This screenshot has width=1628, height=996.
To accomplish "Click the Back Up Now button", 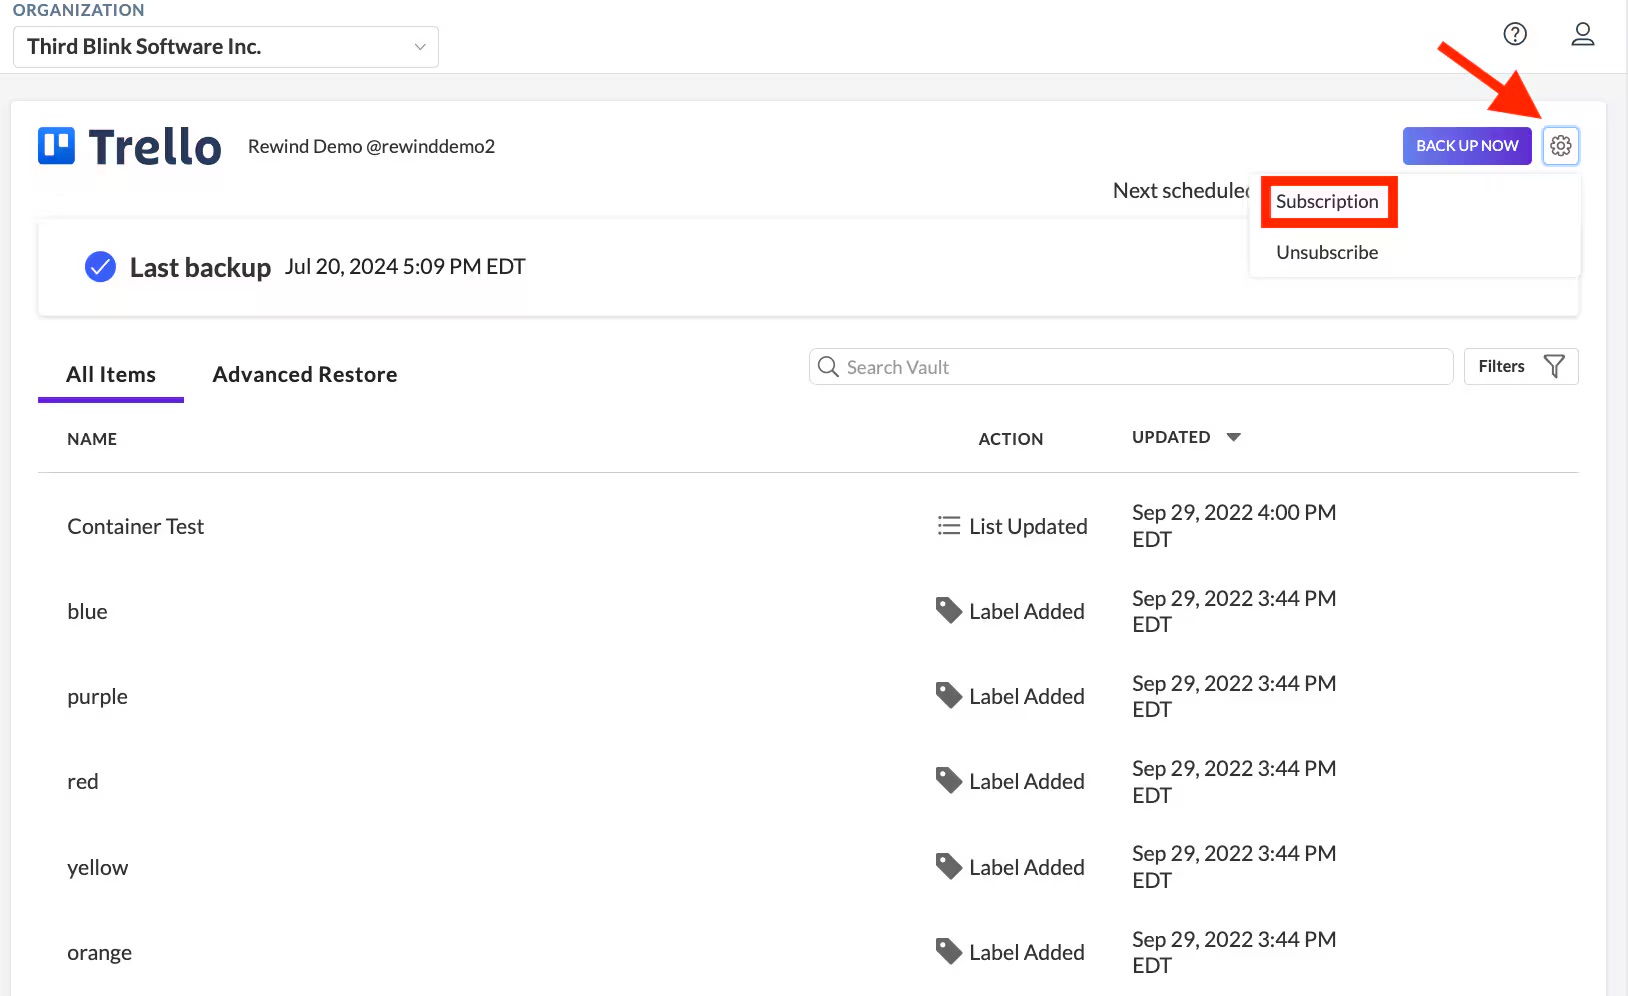I will point(1467,146).
